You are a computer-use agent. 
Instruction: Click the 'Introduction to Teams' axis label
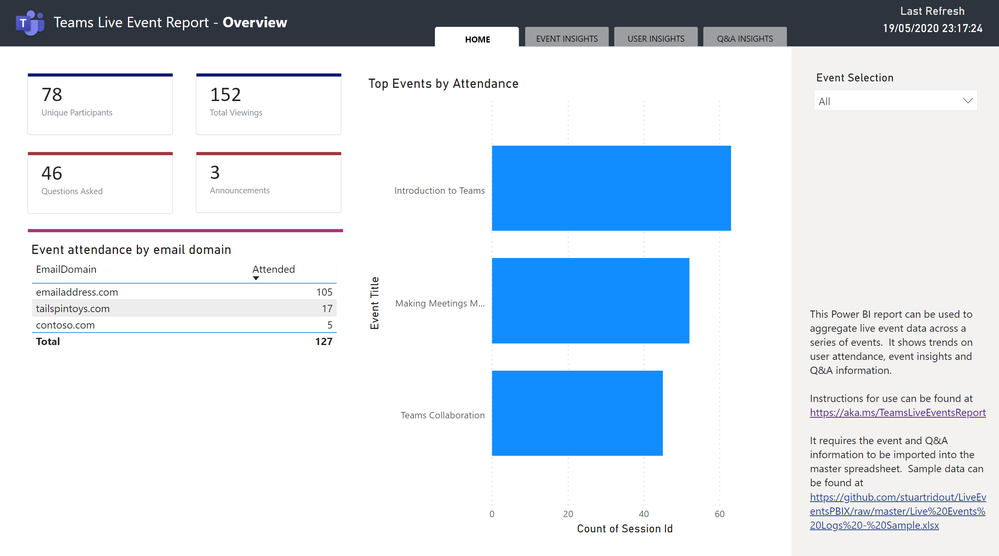click(x=439, y=190)
